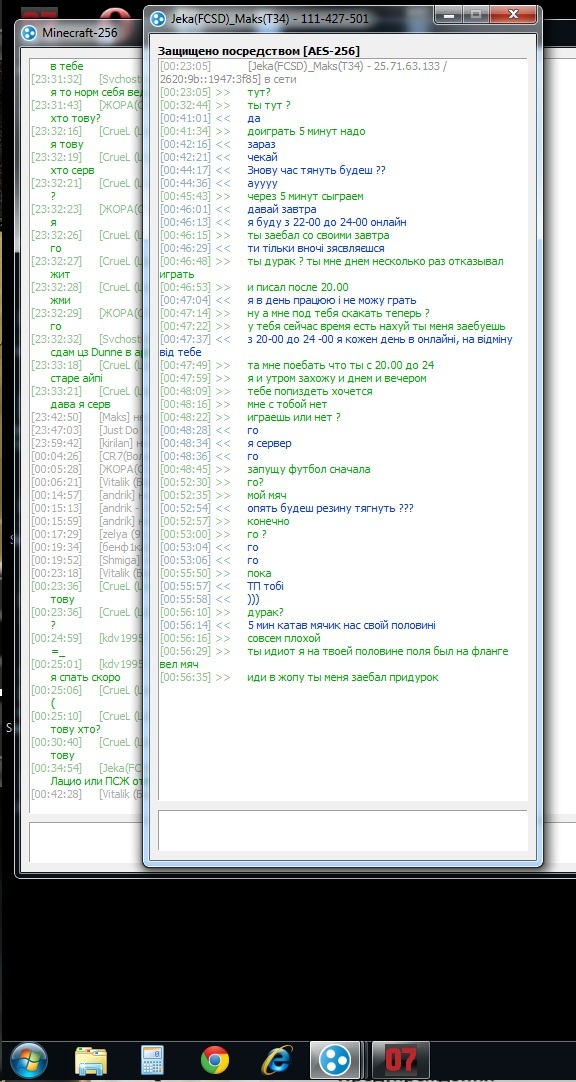
Task: Click the message 'мне с тобой нет'
Action: pyautogui.click(x=287, y=404)
